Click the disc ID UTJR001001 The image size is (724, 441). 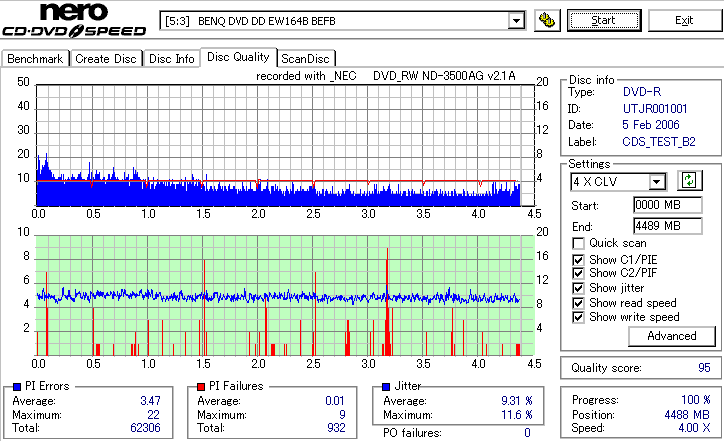pyautogui.click(x=655, y=109)
